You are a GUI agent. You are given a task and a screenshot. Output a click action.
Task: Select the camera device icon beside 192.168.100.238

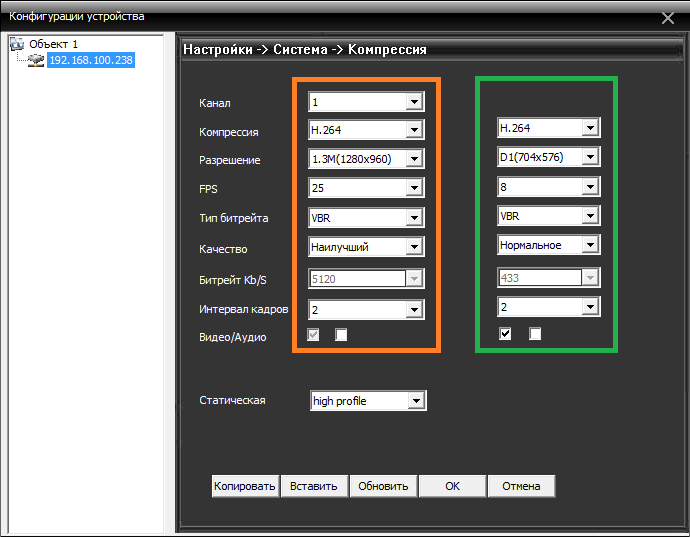pyautogui.click(x=36, y=60)
